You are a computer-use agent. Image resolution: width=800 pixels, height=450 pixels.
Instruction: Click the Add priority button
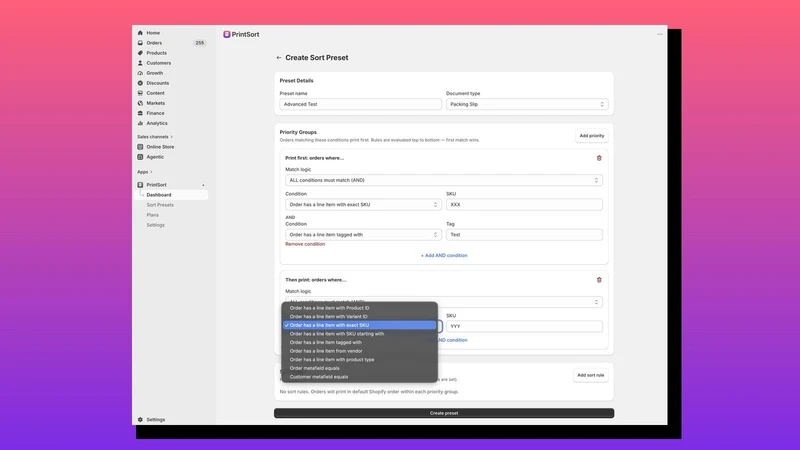(592, 136)
